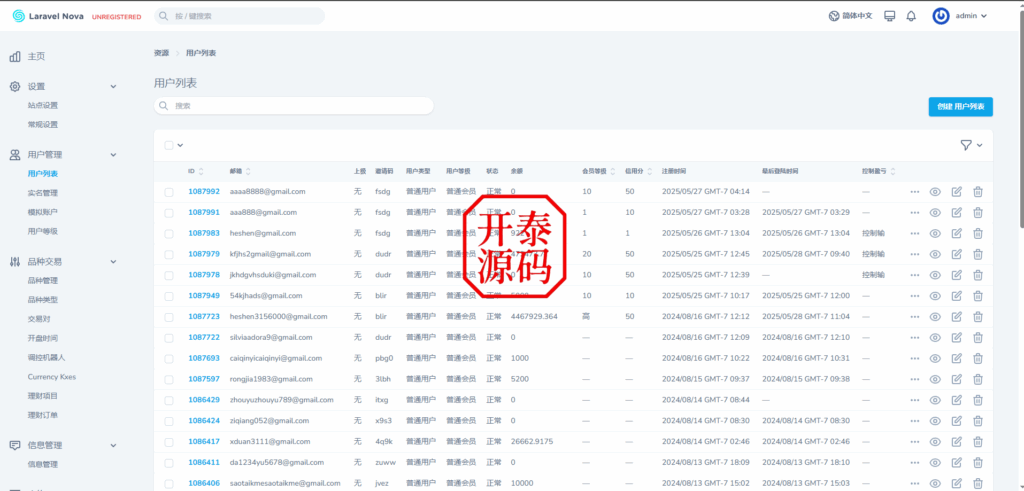This screenshot has height=491, width=1024.
Task: Open more actions for user 1087992
Action: pos(915,192)
